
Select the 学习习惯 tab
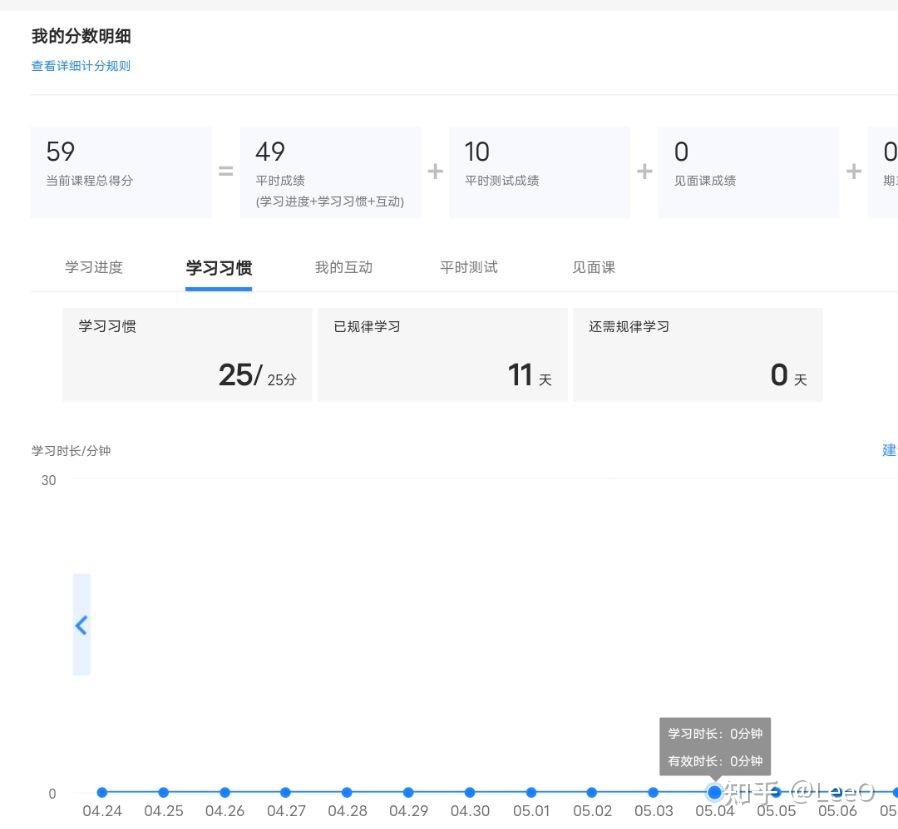[219, 268]
